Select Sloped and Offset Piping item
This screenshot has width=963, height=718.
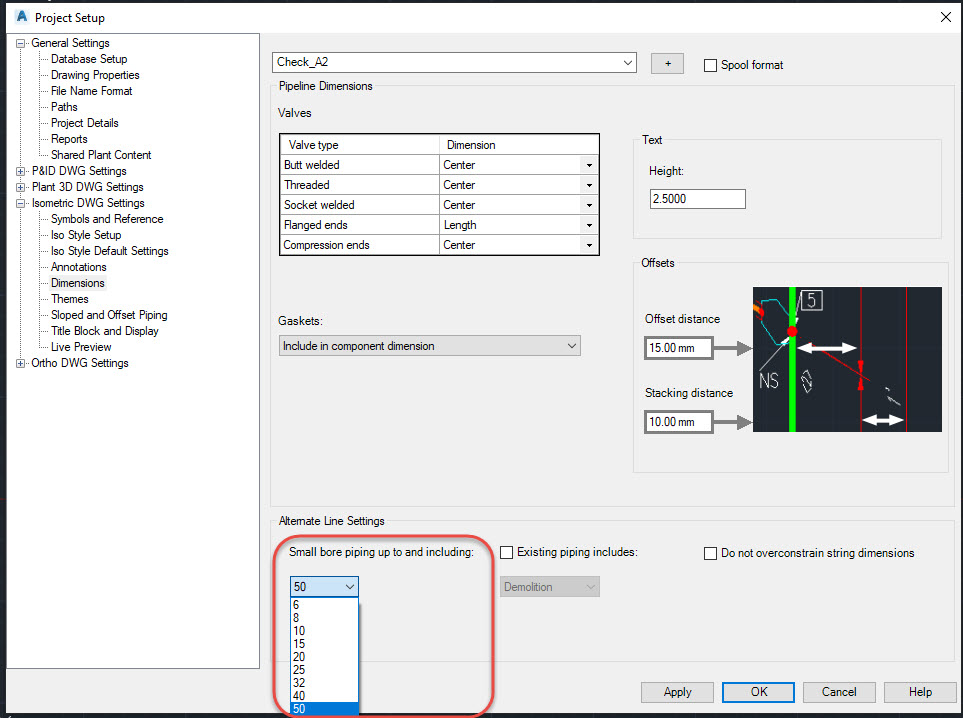tap(109, 315)
